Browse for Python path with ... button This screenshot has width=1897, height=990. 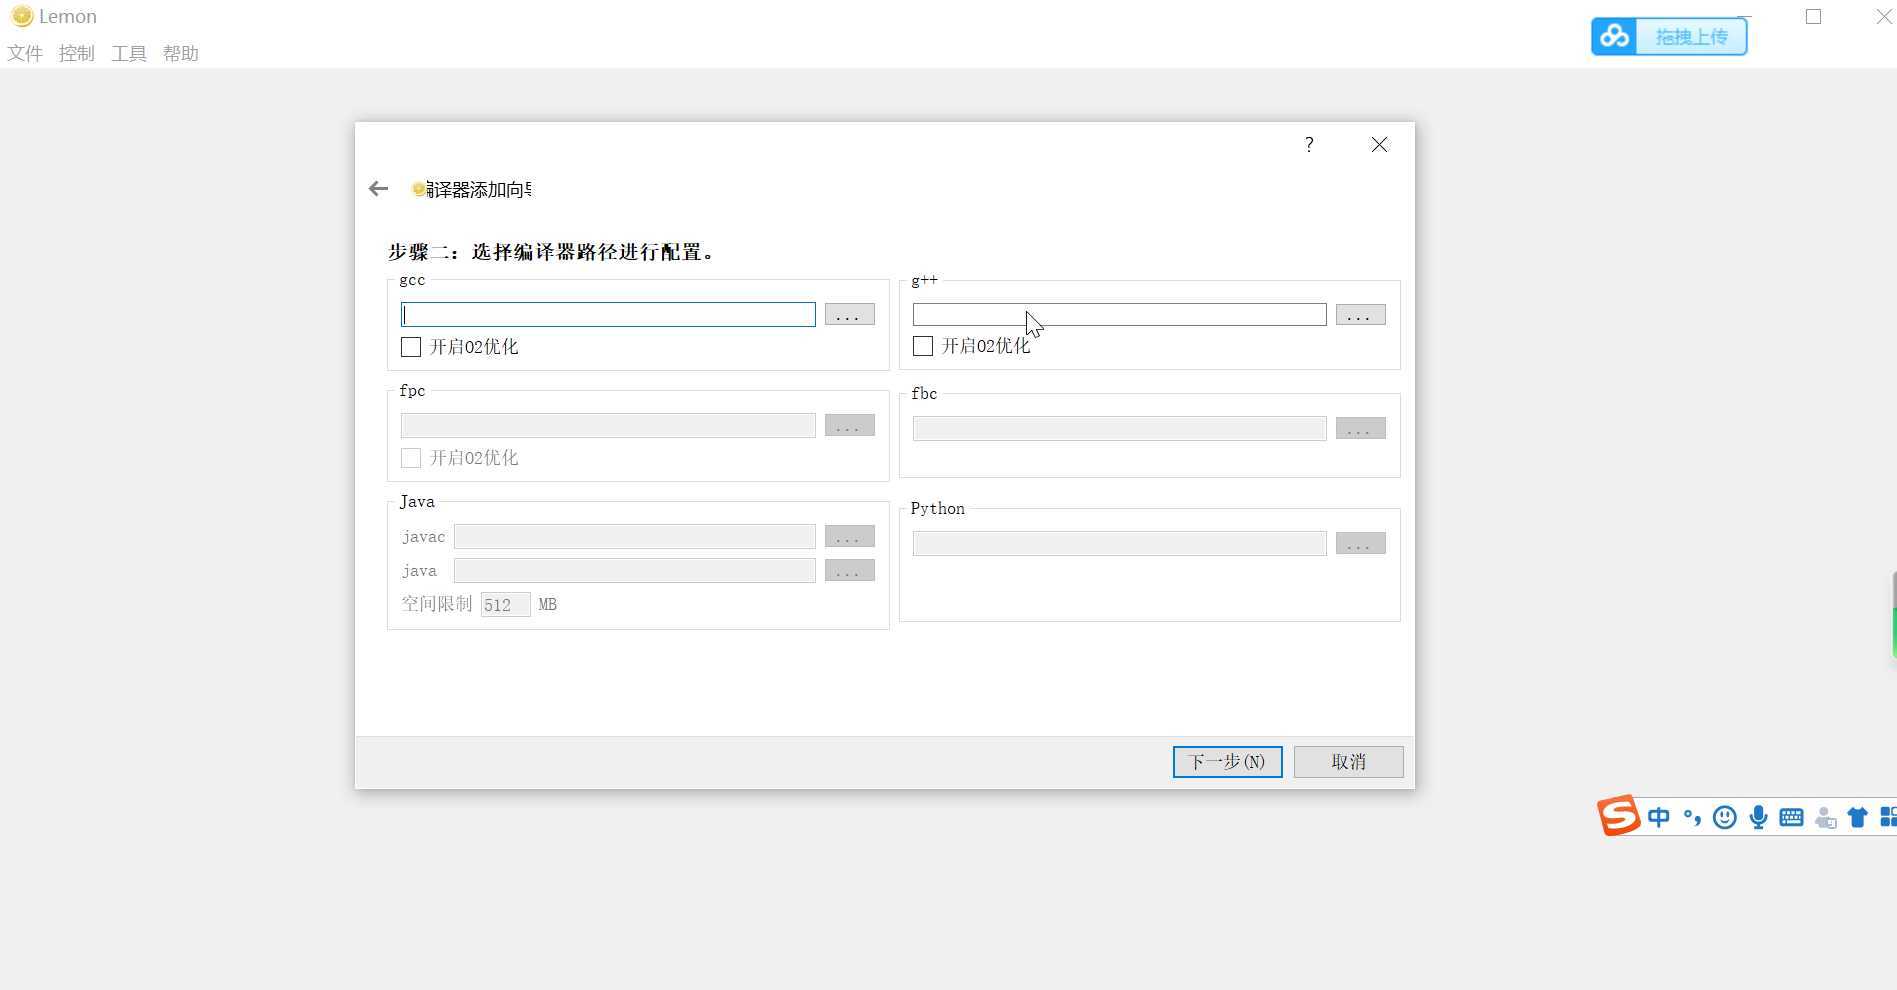pos(1360,543)
